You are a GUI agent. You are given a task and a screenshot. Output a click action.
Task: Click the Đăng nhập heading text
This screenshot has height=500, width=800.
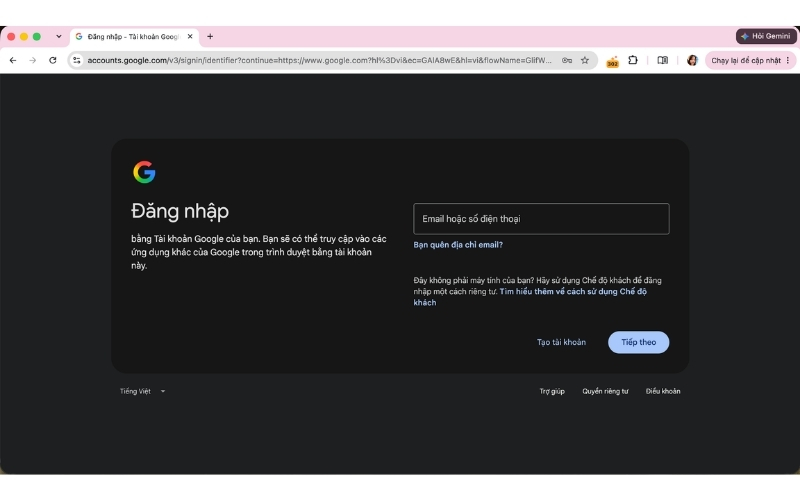[x=180, y=211]
